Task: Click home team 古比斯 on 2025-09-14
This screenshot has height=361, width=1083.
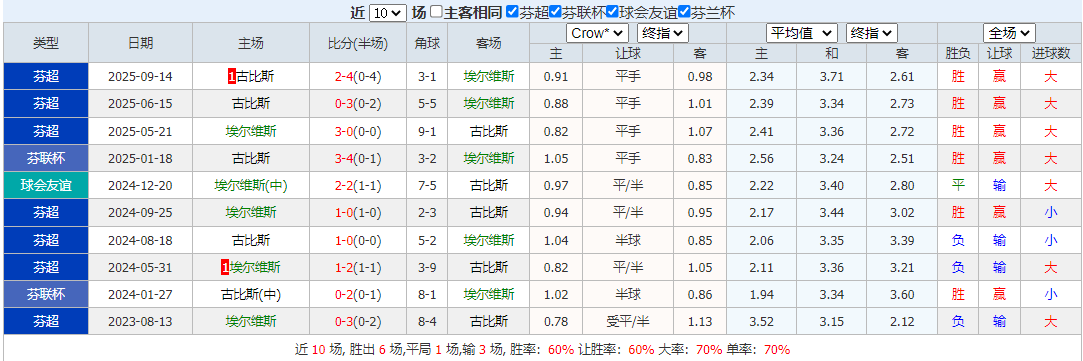Action: (255, 77)
